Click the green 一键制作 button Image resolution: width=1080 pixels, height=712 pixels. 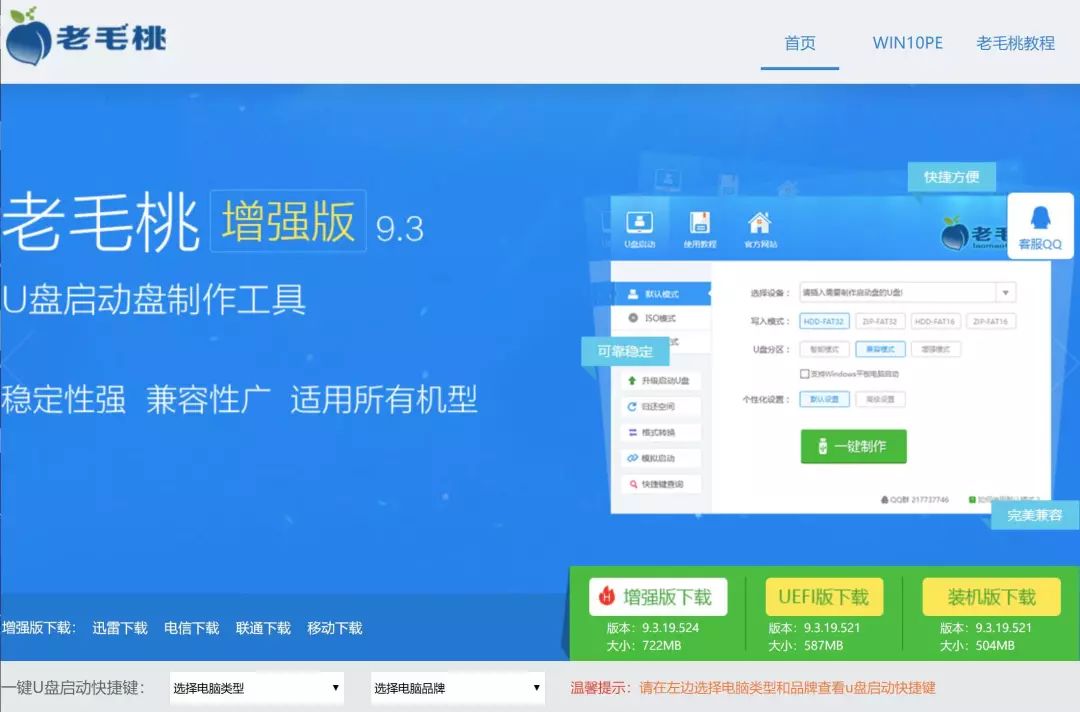[853, 446]
